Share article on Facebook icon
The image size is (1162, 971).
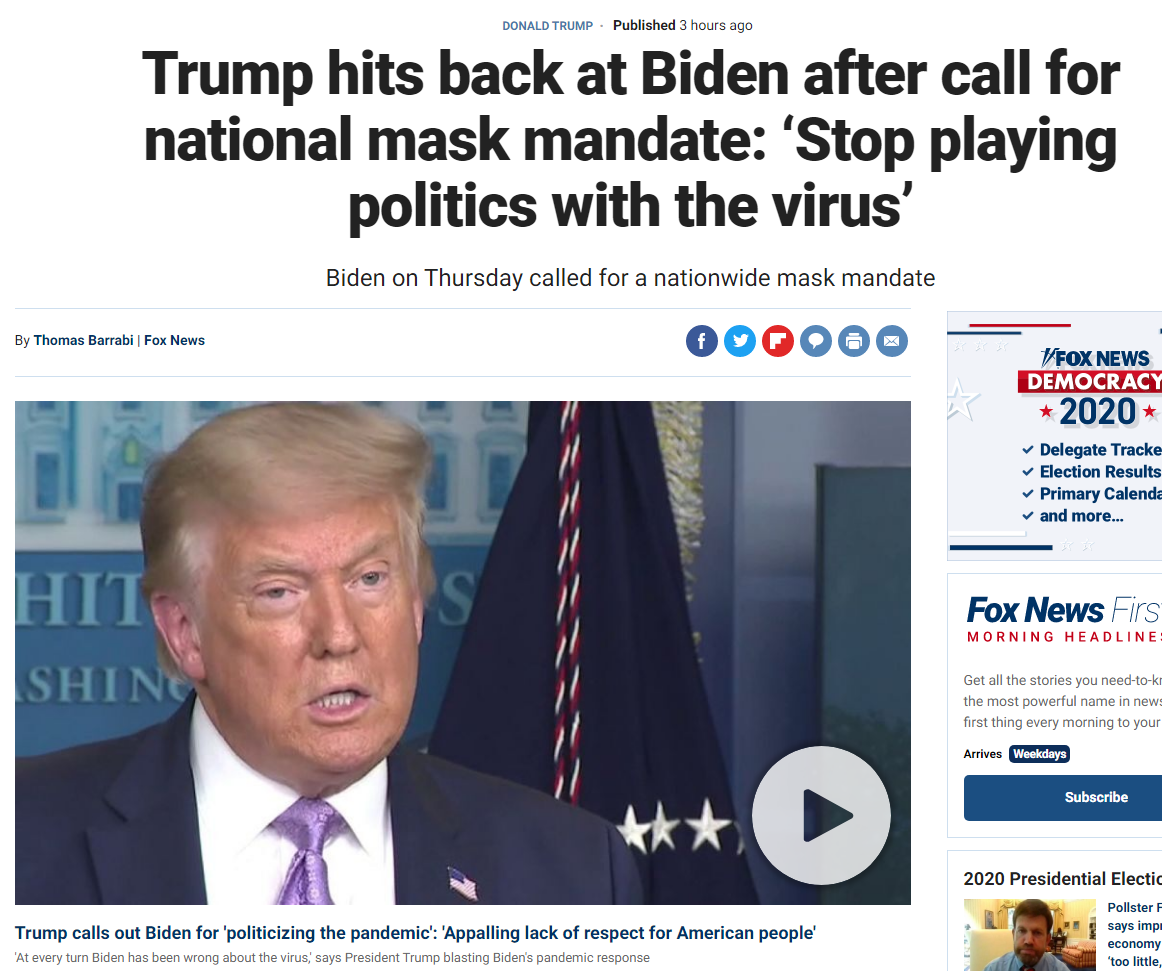point(702,341)
